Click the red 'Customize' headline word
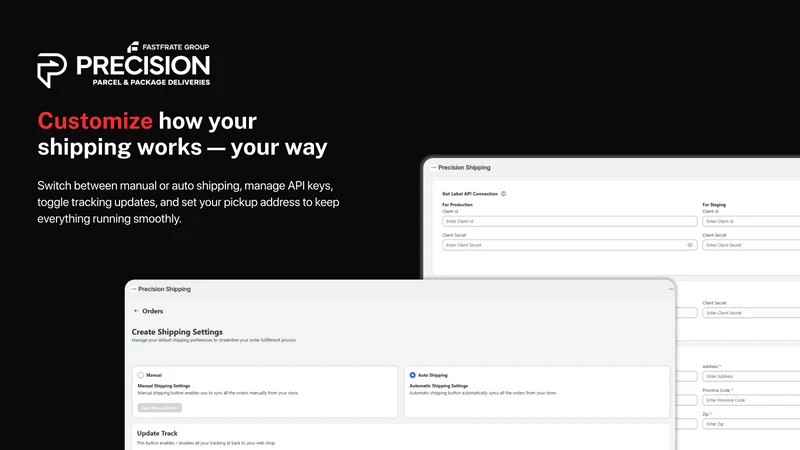The height and width of the screenshot is (450, 800). coord(95,121)
